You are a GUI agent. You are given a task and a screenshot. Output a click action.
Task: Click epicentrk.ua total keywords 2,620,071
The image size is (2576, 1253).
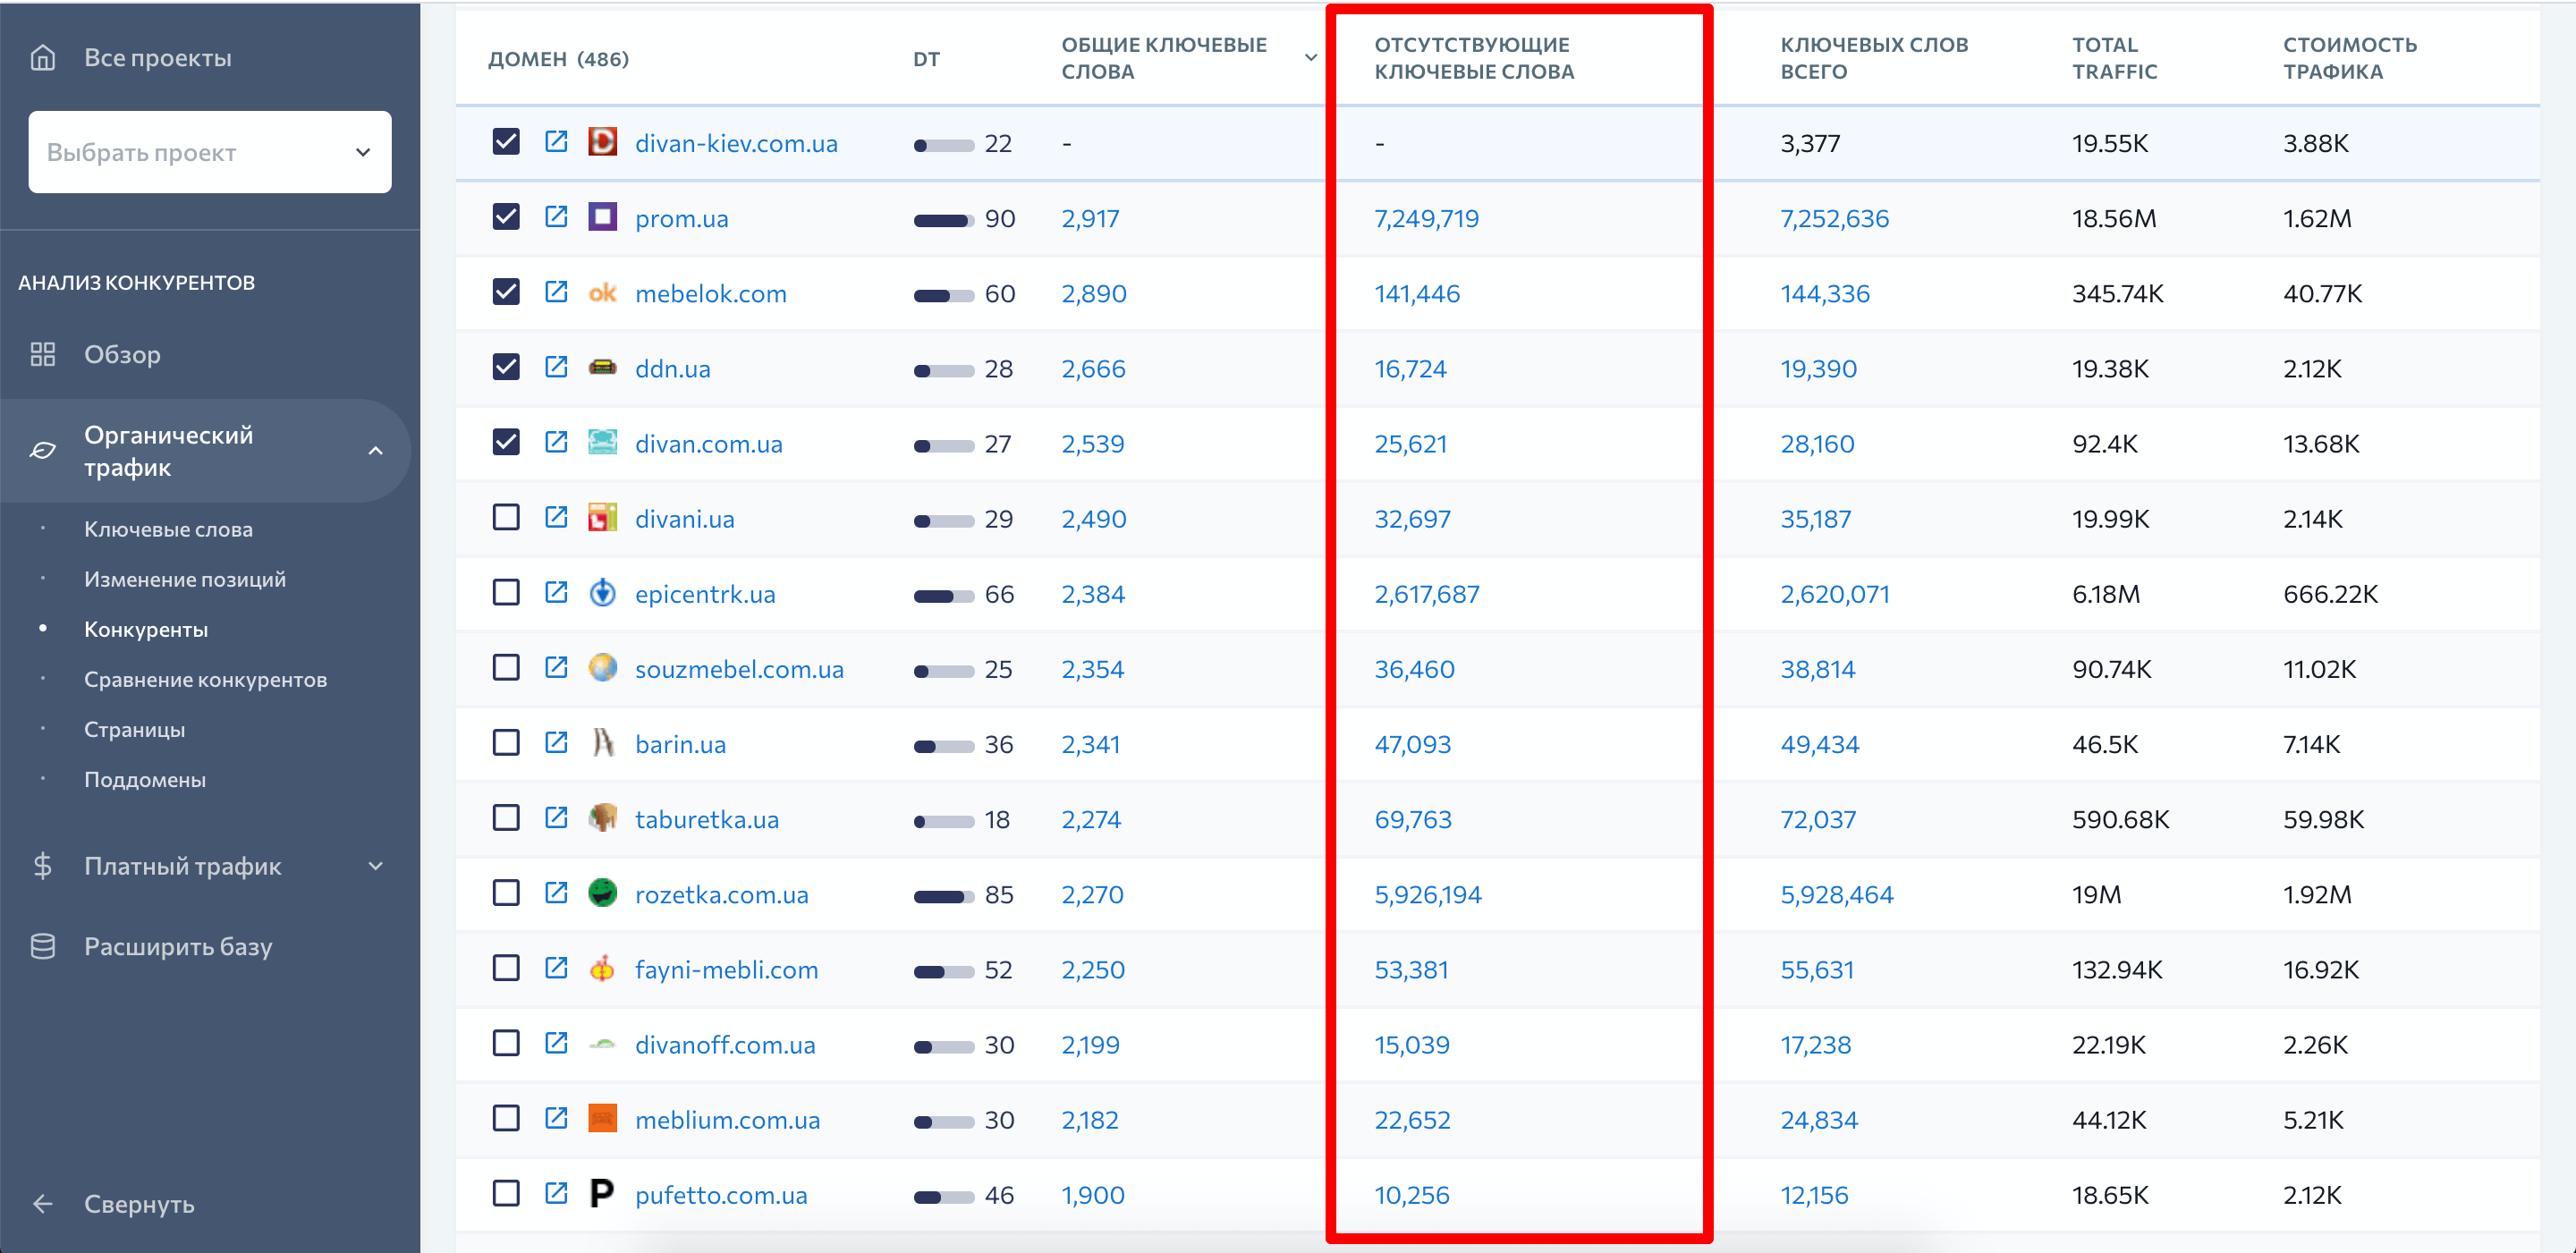pyautogui.click(x=1835, y=594)
